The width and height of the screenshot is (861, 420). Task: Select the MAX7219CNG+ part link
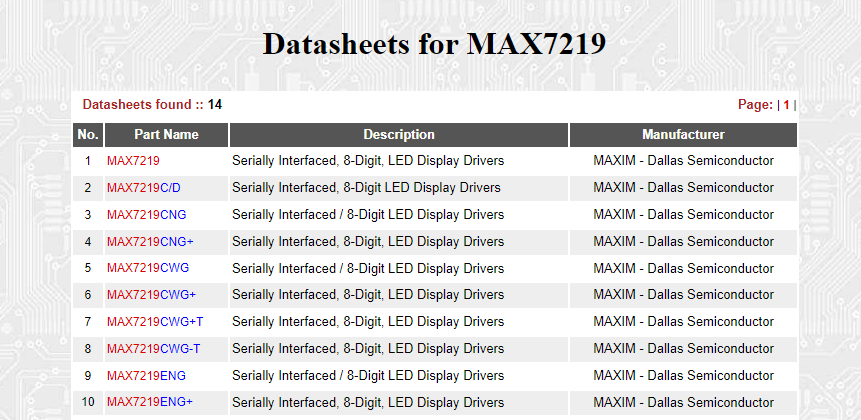(x=150, y=242)
